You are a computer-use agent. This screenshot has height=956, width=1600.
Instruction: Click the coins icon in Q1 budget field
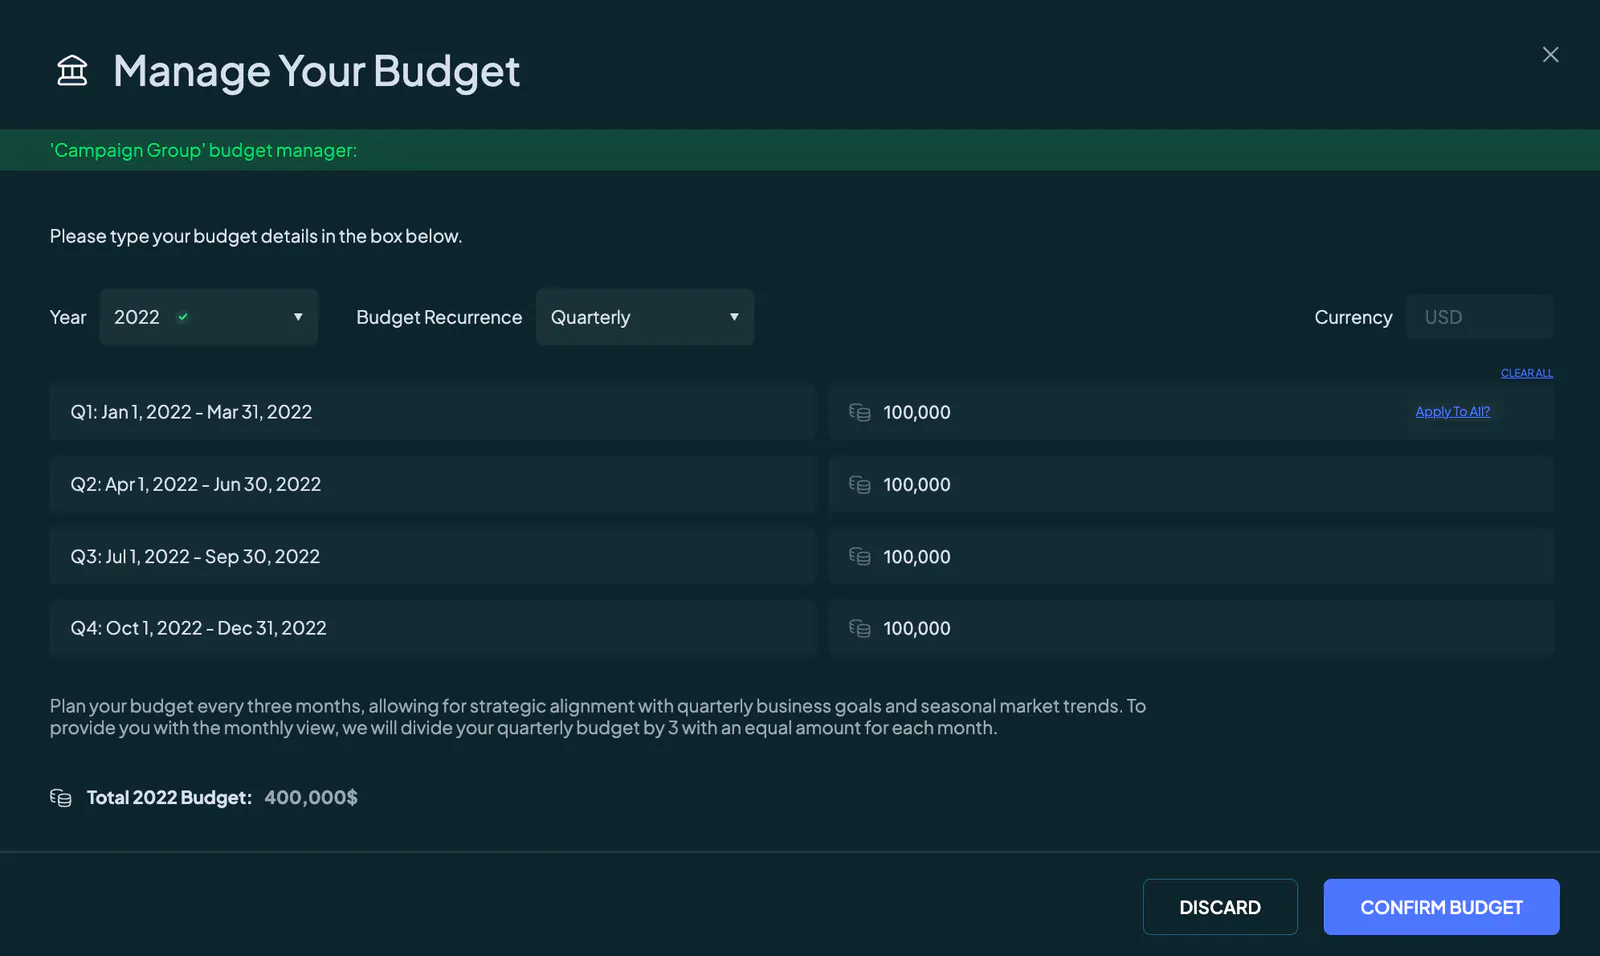(860, 412)
